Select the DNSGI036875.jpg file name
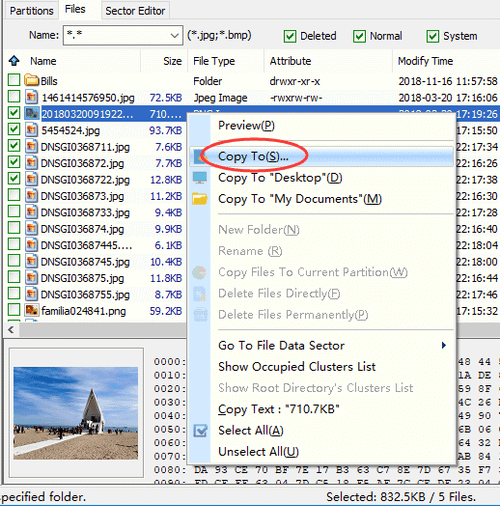The image size is (500, 506). tap(82, 278)
